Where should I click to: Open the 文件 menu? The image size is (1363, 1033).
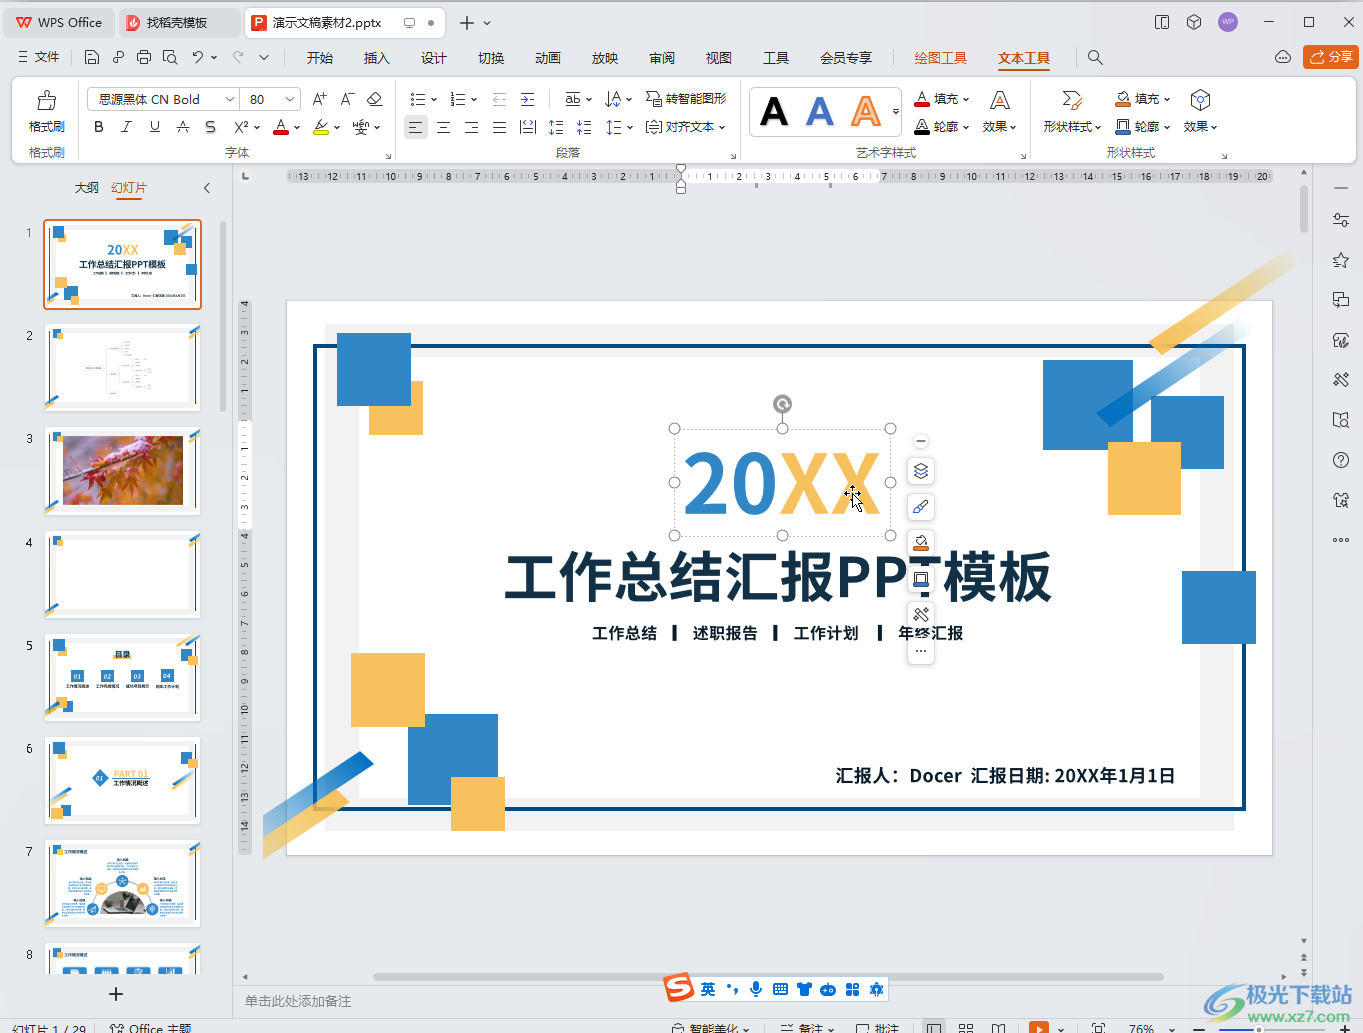click(x=39, y=57)
